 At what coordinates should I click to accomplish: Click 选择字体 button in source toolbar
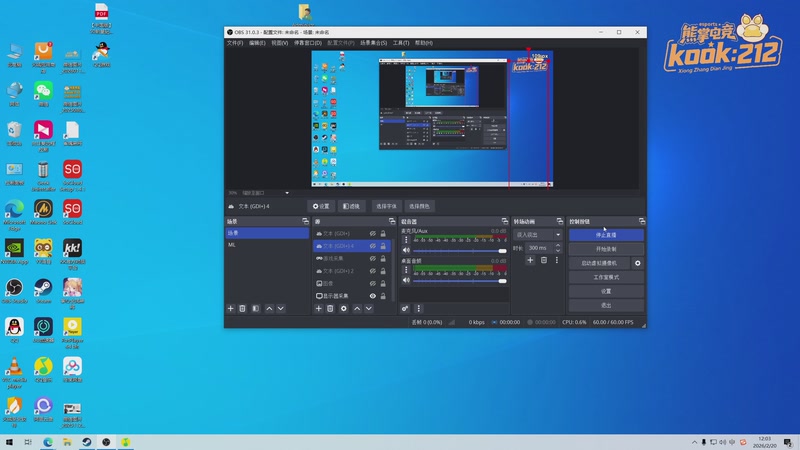point(386,206)
